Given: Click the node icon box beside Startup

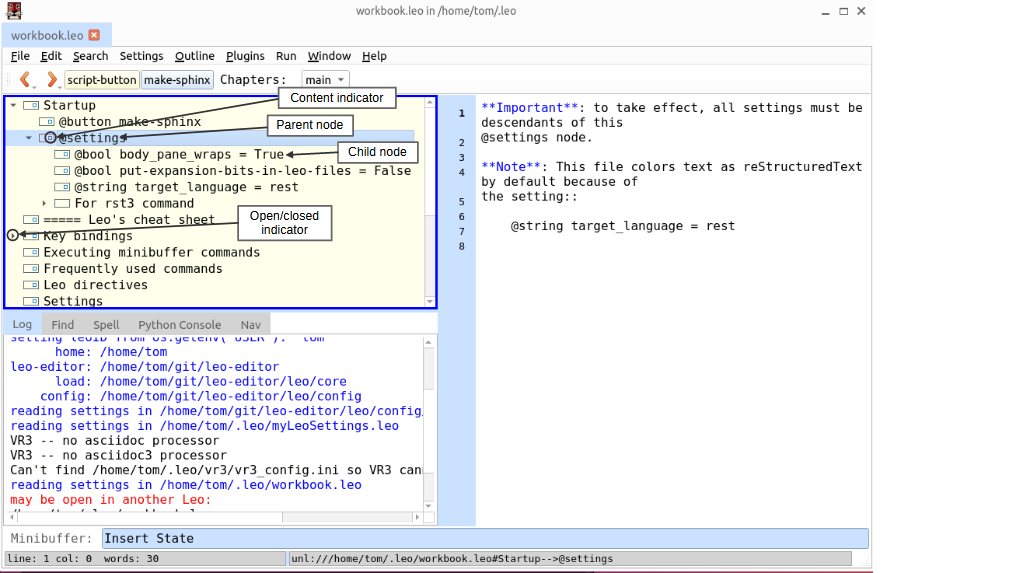Looking at the screenshot, I should point(31,105).
